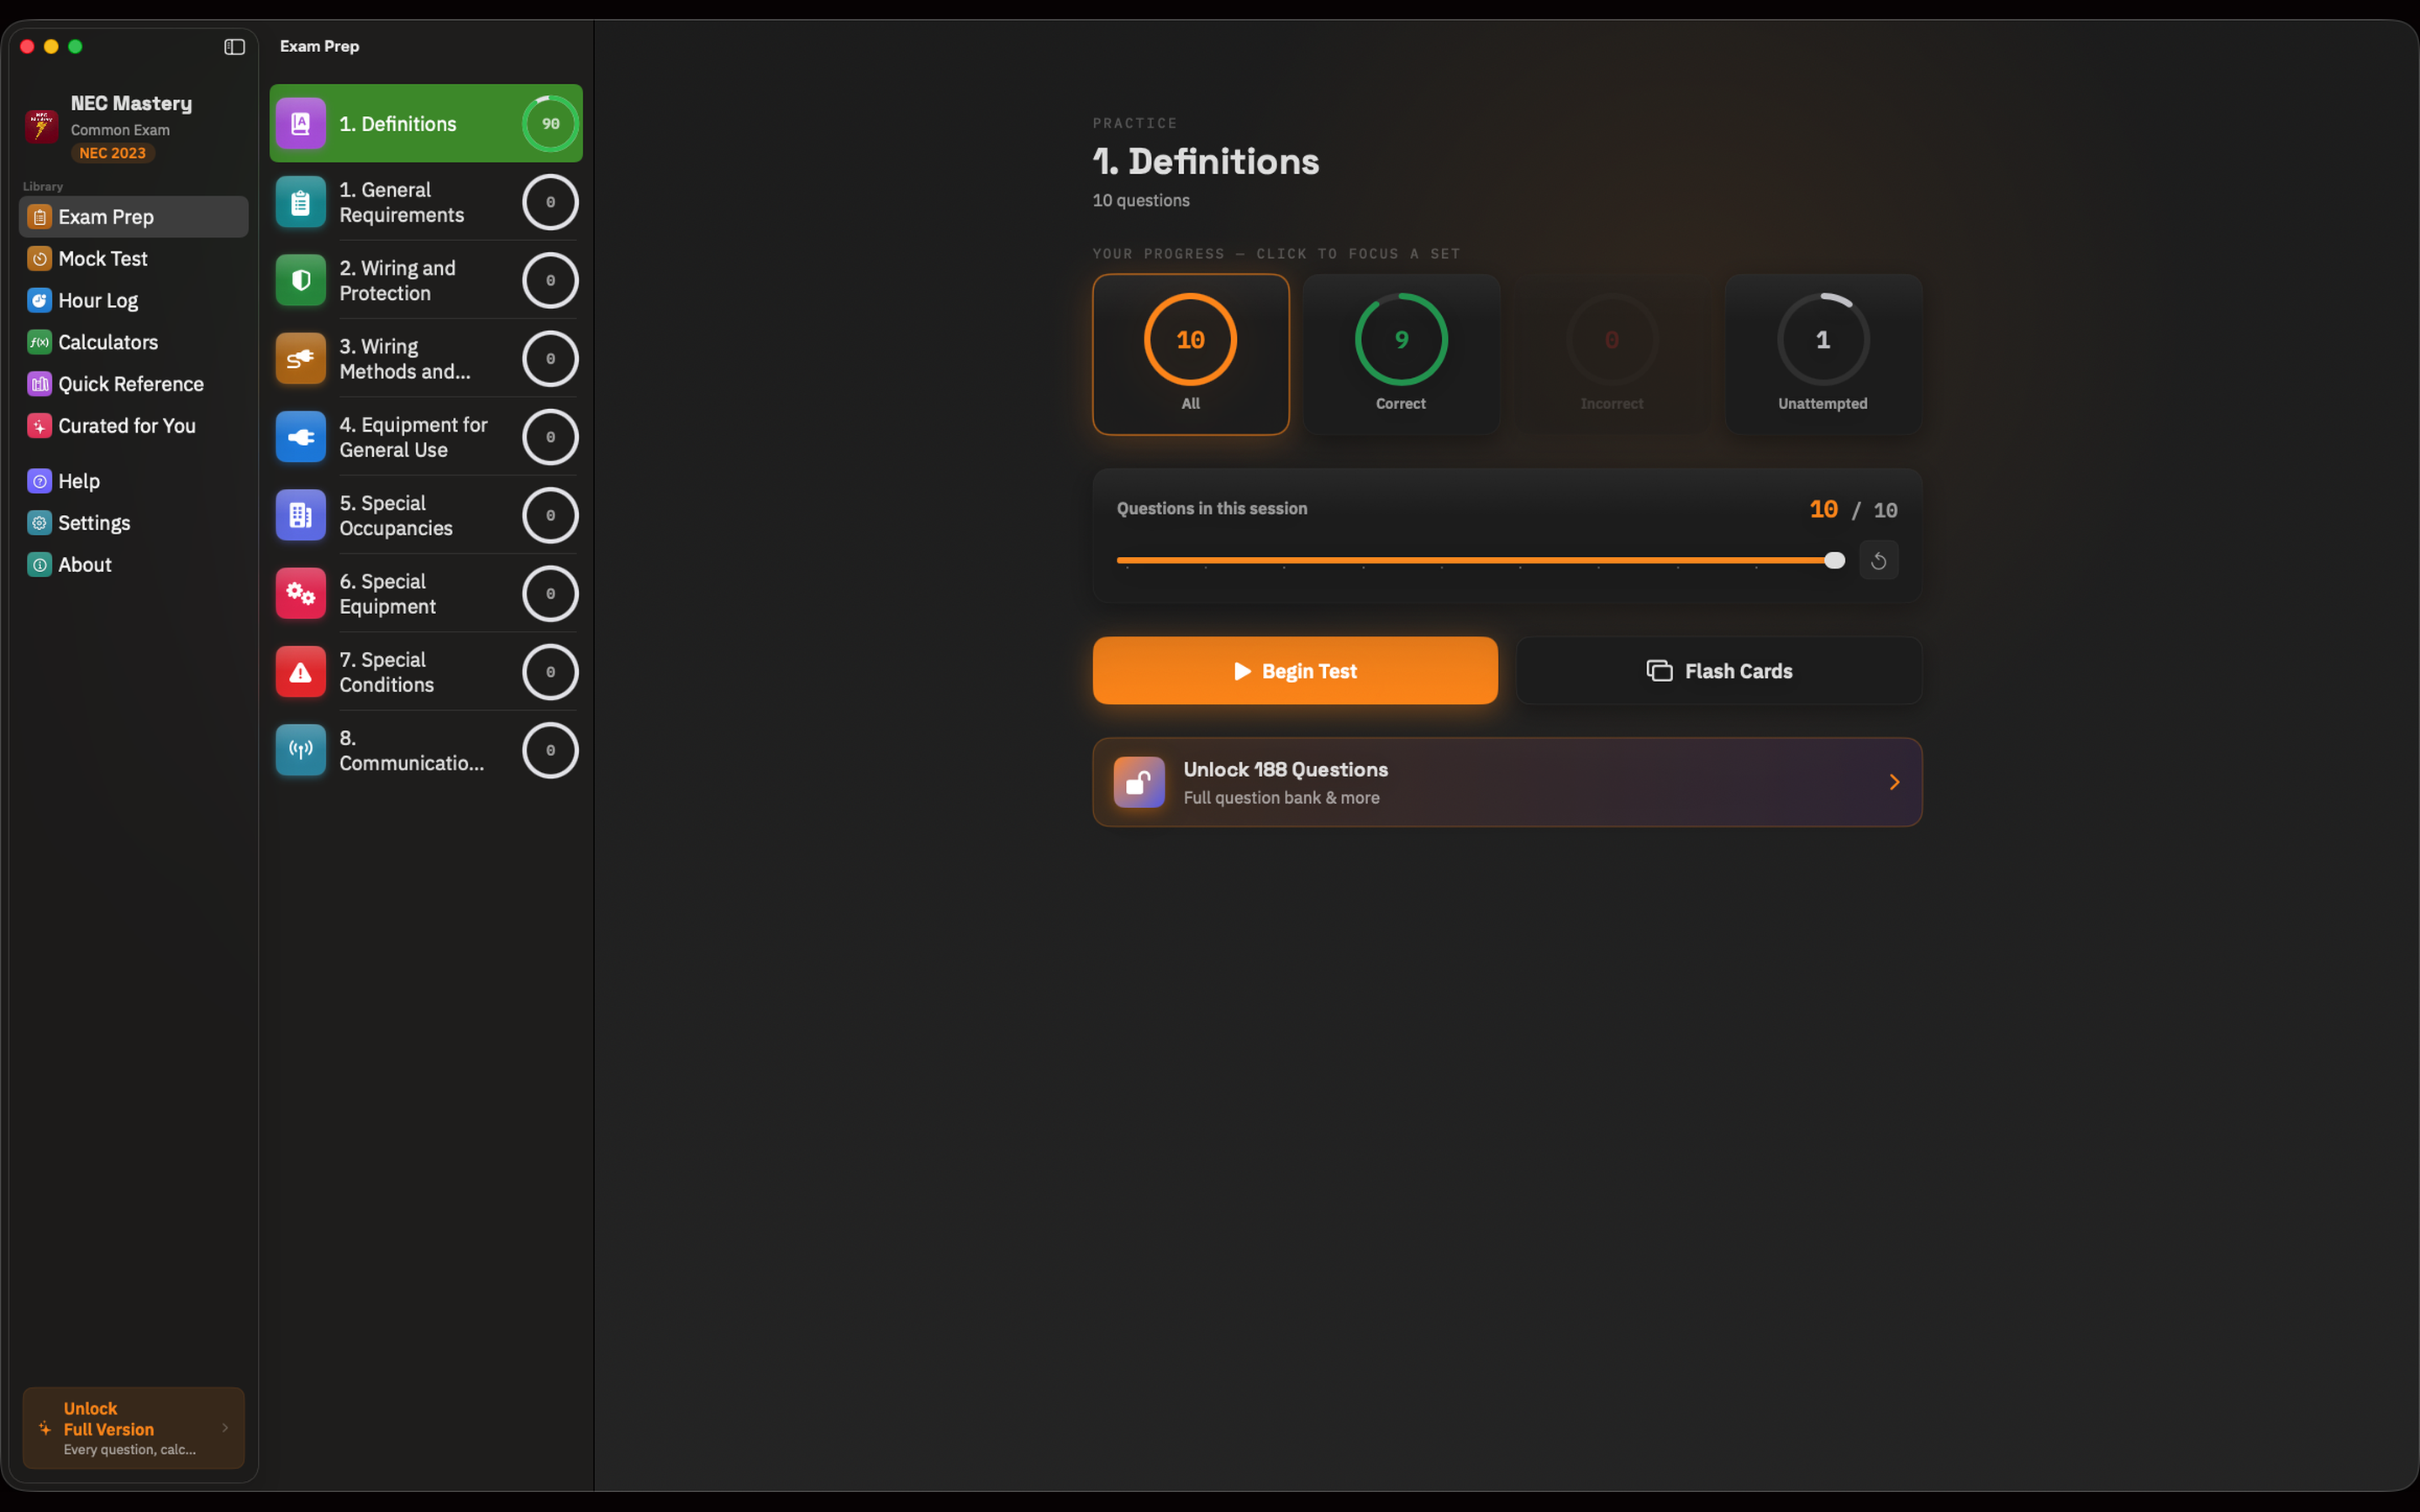The image size is (2420, 1512).
Task: Open Flash Cards mode
Action: (1719, 671)
